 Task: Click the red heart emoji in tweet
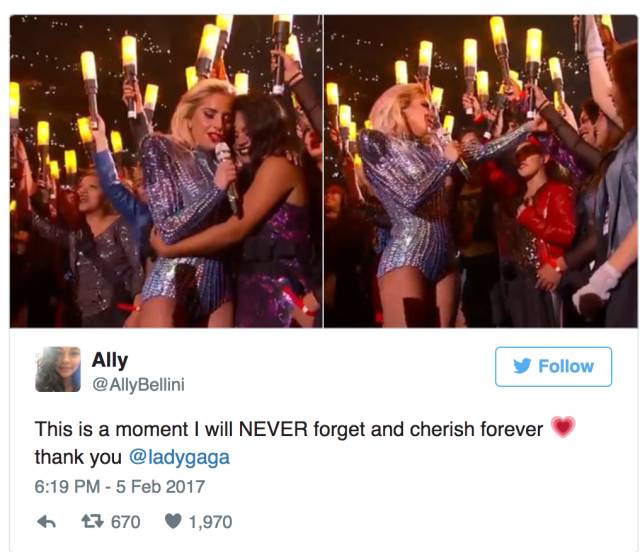point(563,427)
